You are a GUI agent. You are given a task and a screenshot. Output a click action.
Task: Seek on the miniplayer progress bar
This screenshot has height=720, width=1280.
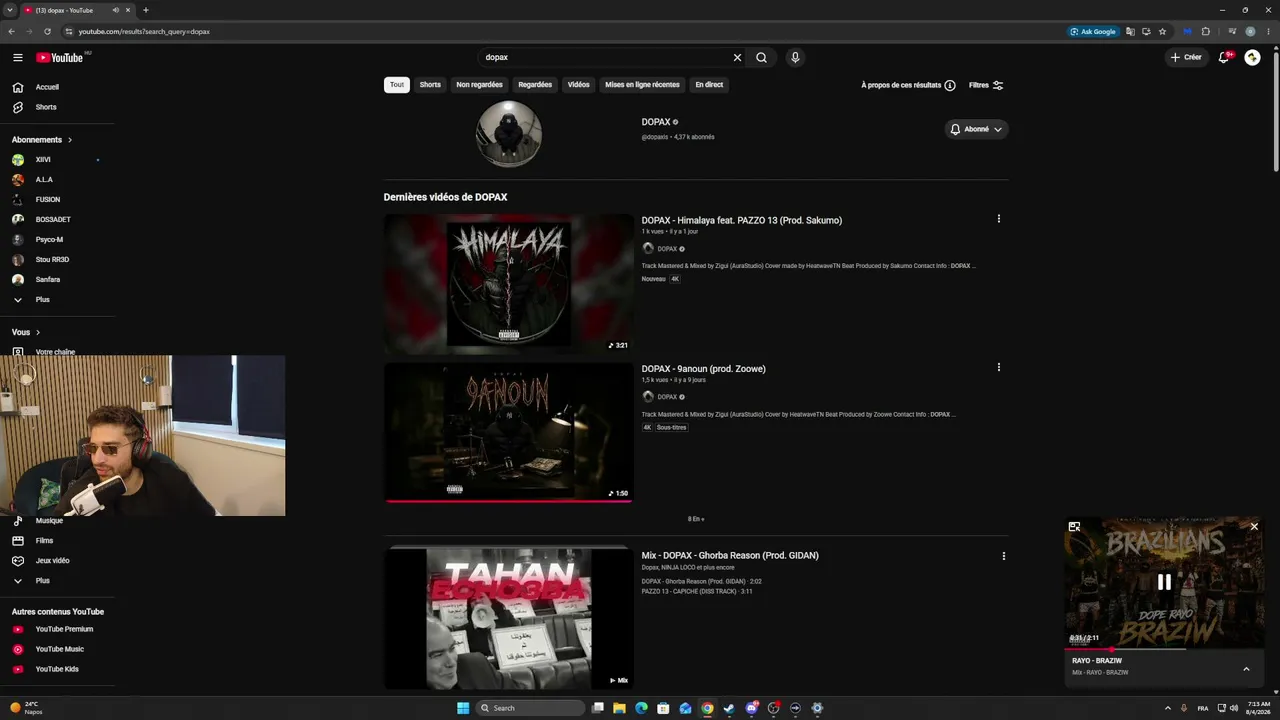point(1164,649)
